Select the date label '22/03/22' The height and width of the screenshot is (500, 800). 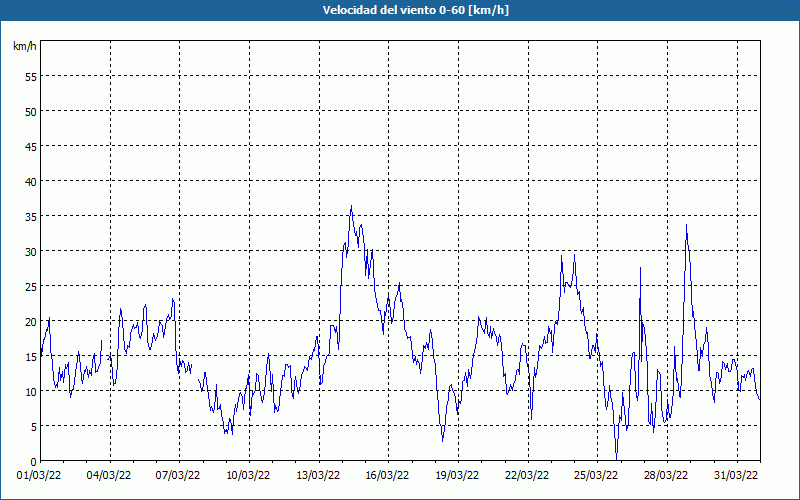click(527, 476)
